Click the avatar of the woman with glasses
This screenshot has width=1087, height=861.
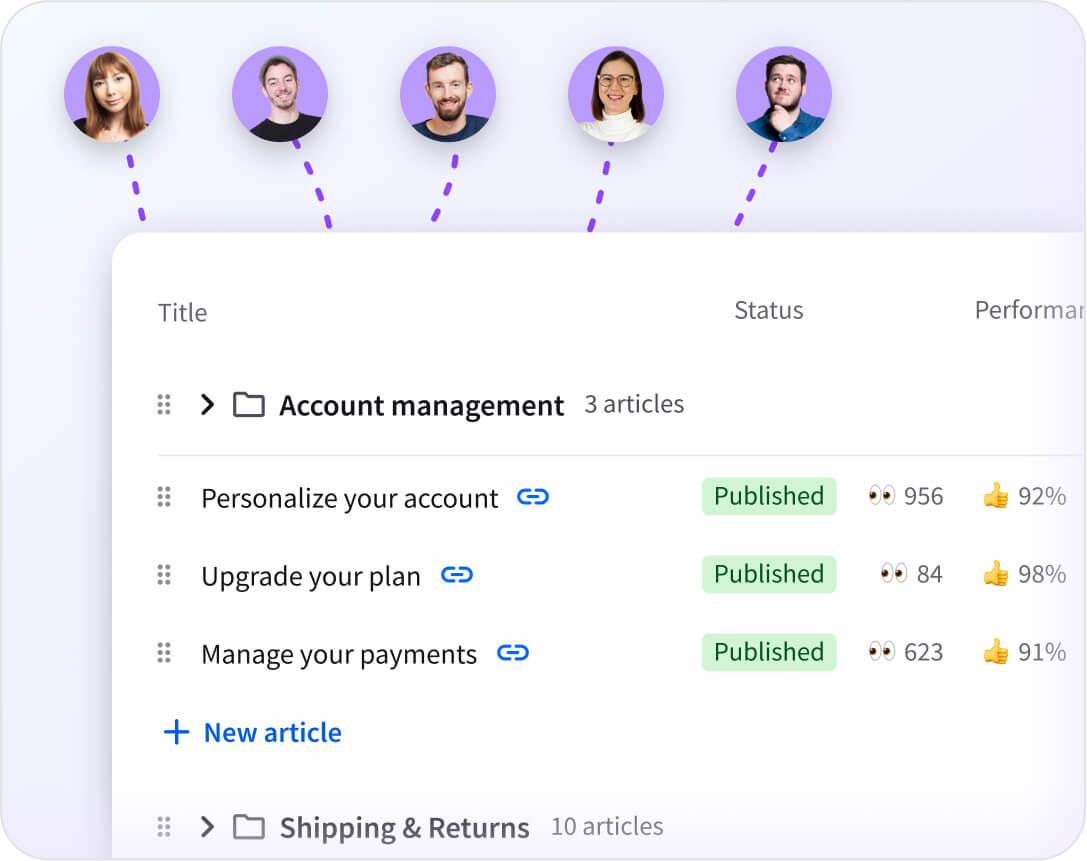click(616, 93)
